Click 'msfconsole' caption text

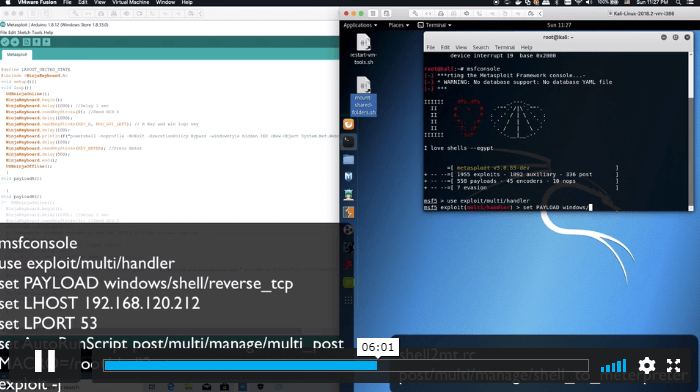(39, 243)
